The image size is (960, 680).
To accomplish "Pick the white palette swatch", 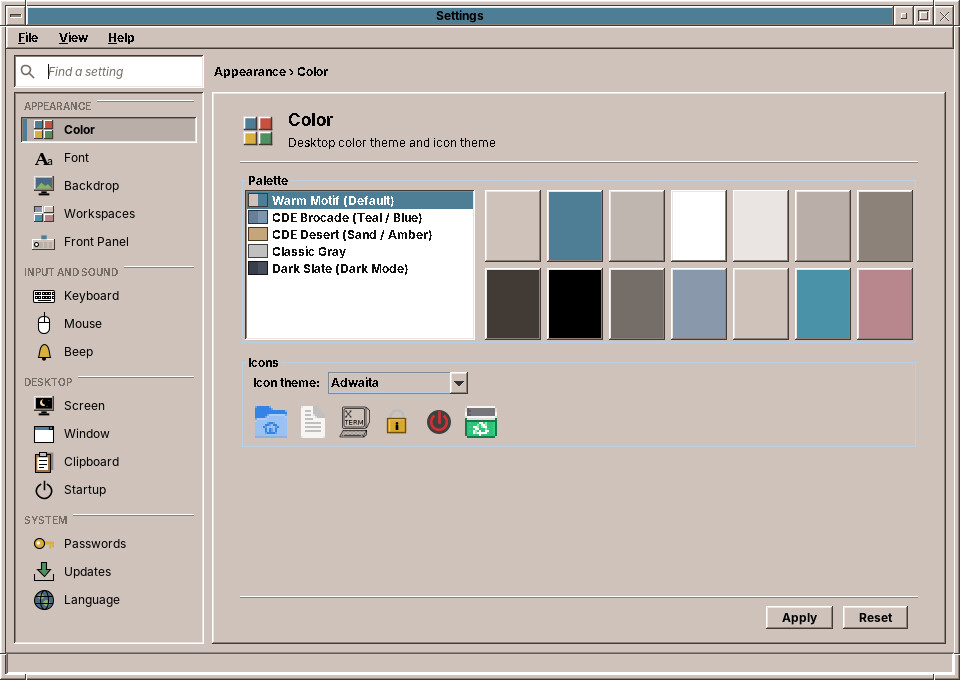I will [699, 226].
